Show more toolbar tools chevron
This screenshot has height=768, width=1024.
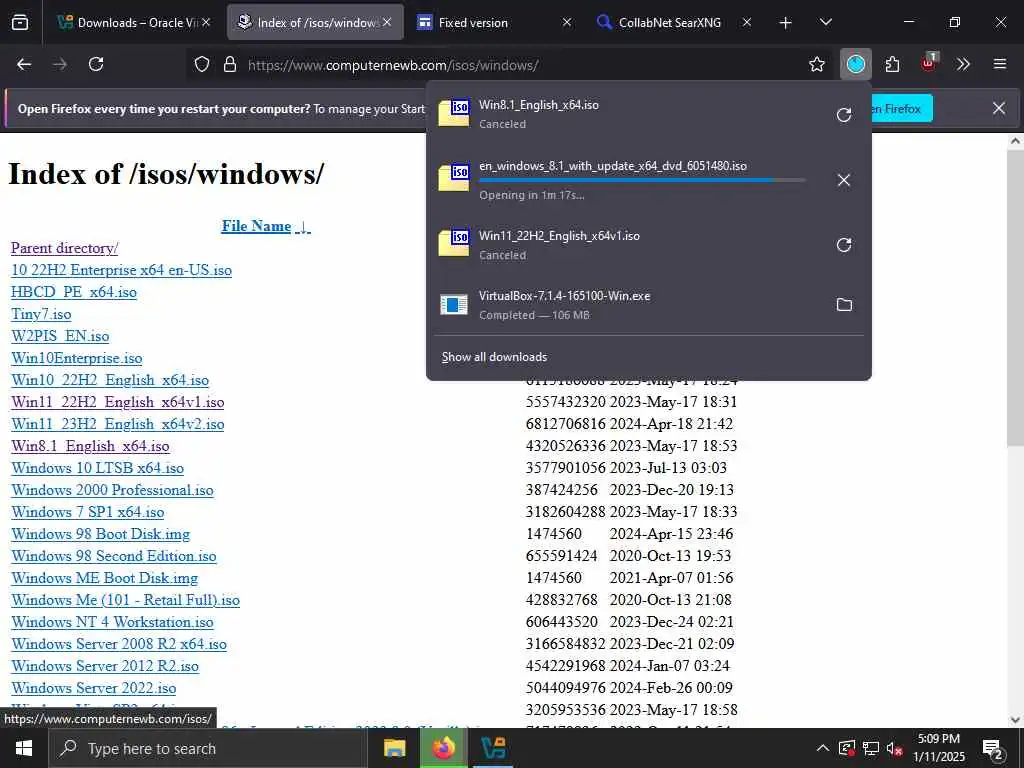point(963,64)
